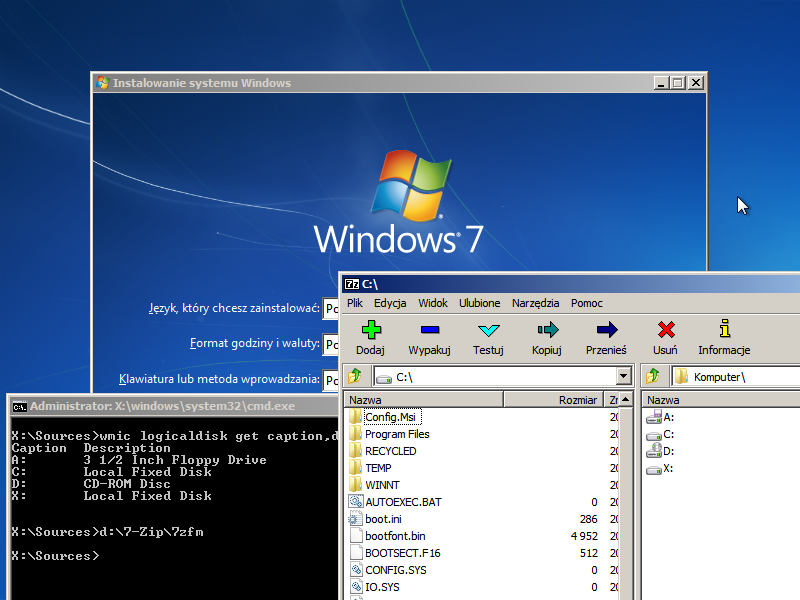This screenshot has height=600, width=800.
Task: Click the Komputer\ address path field
Action: point(736,377)
